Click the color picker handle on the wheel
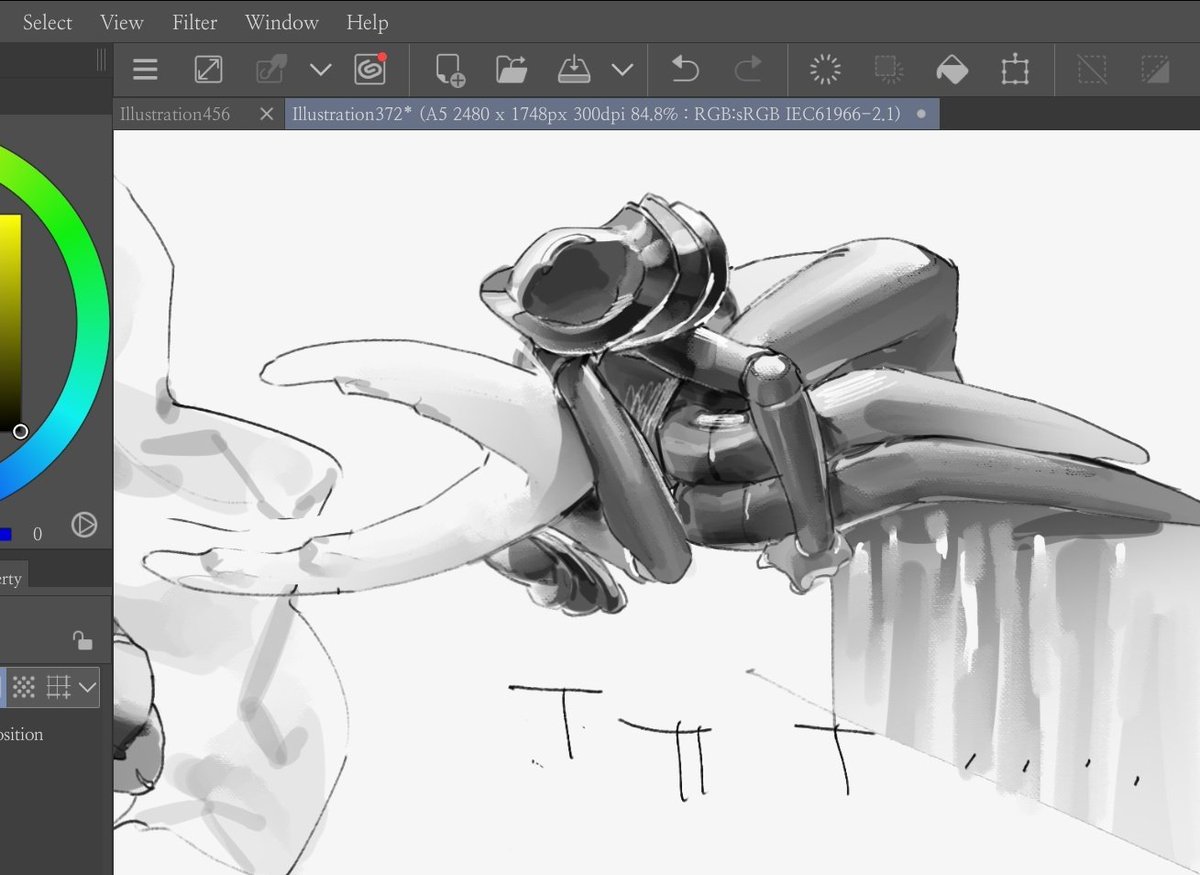The width and height of the screenshot is (1200, 875). coord(20,431)
